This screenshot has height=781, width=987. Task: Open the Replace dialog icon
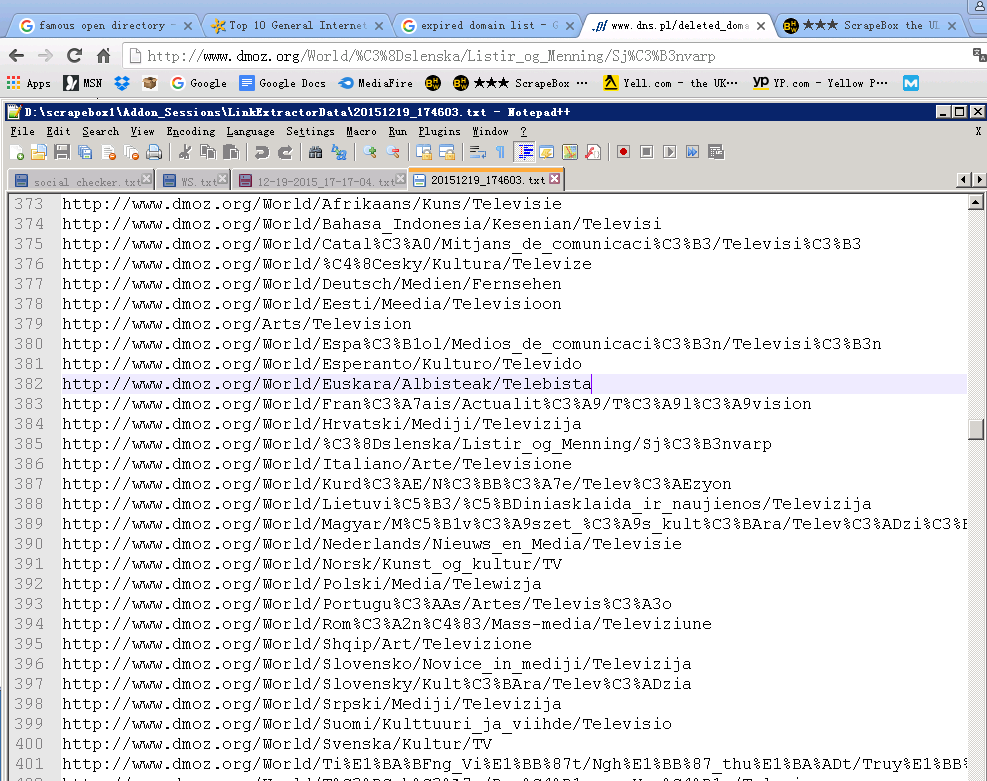(x=339, y=152)
